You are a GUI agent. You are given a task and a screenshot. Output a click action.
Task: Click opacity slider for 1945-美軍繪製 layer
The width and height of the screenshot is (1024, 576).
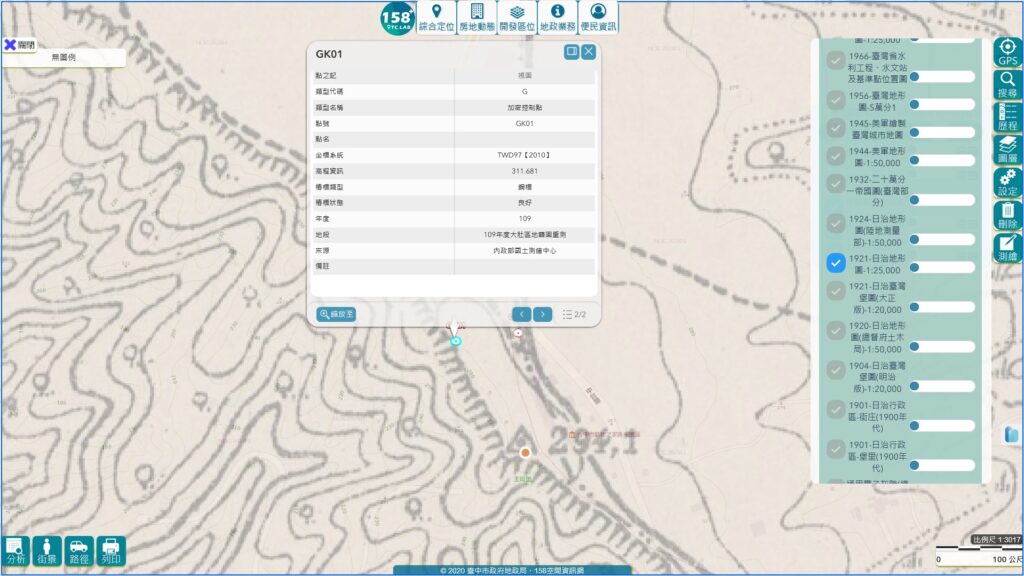[x=942, y=133]
